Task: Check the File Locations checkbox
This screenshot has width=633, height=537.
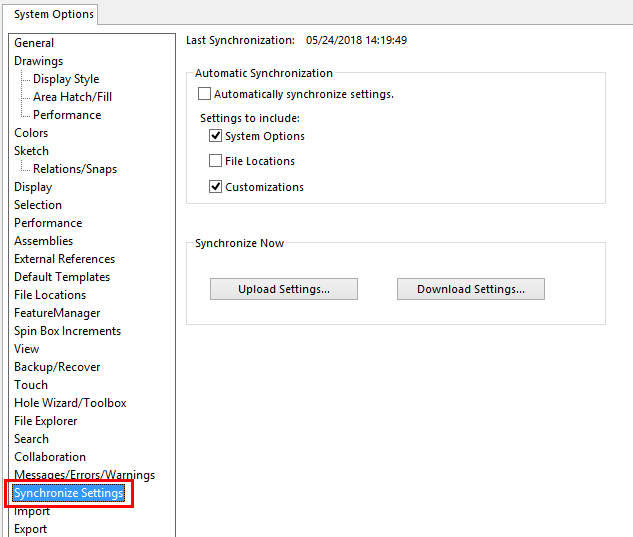Action: point(216,161)
